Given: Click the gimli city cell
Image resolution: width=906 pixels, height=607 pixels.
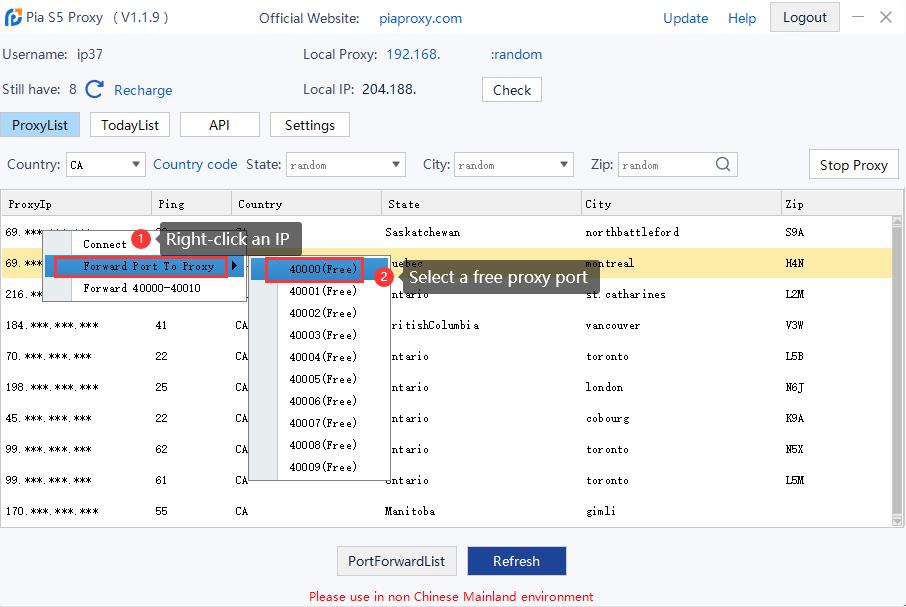Looking at the screenshot, I should click(x=600, y=511).
